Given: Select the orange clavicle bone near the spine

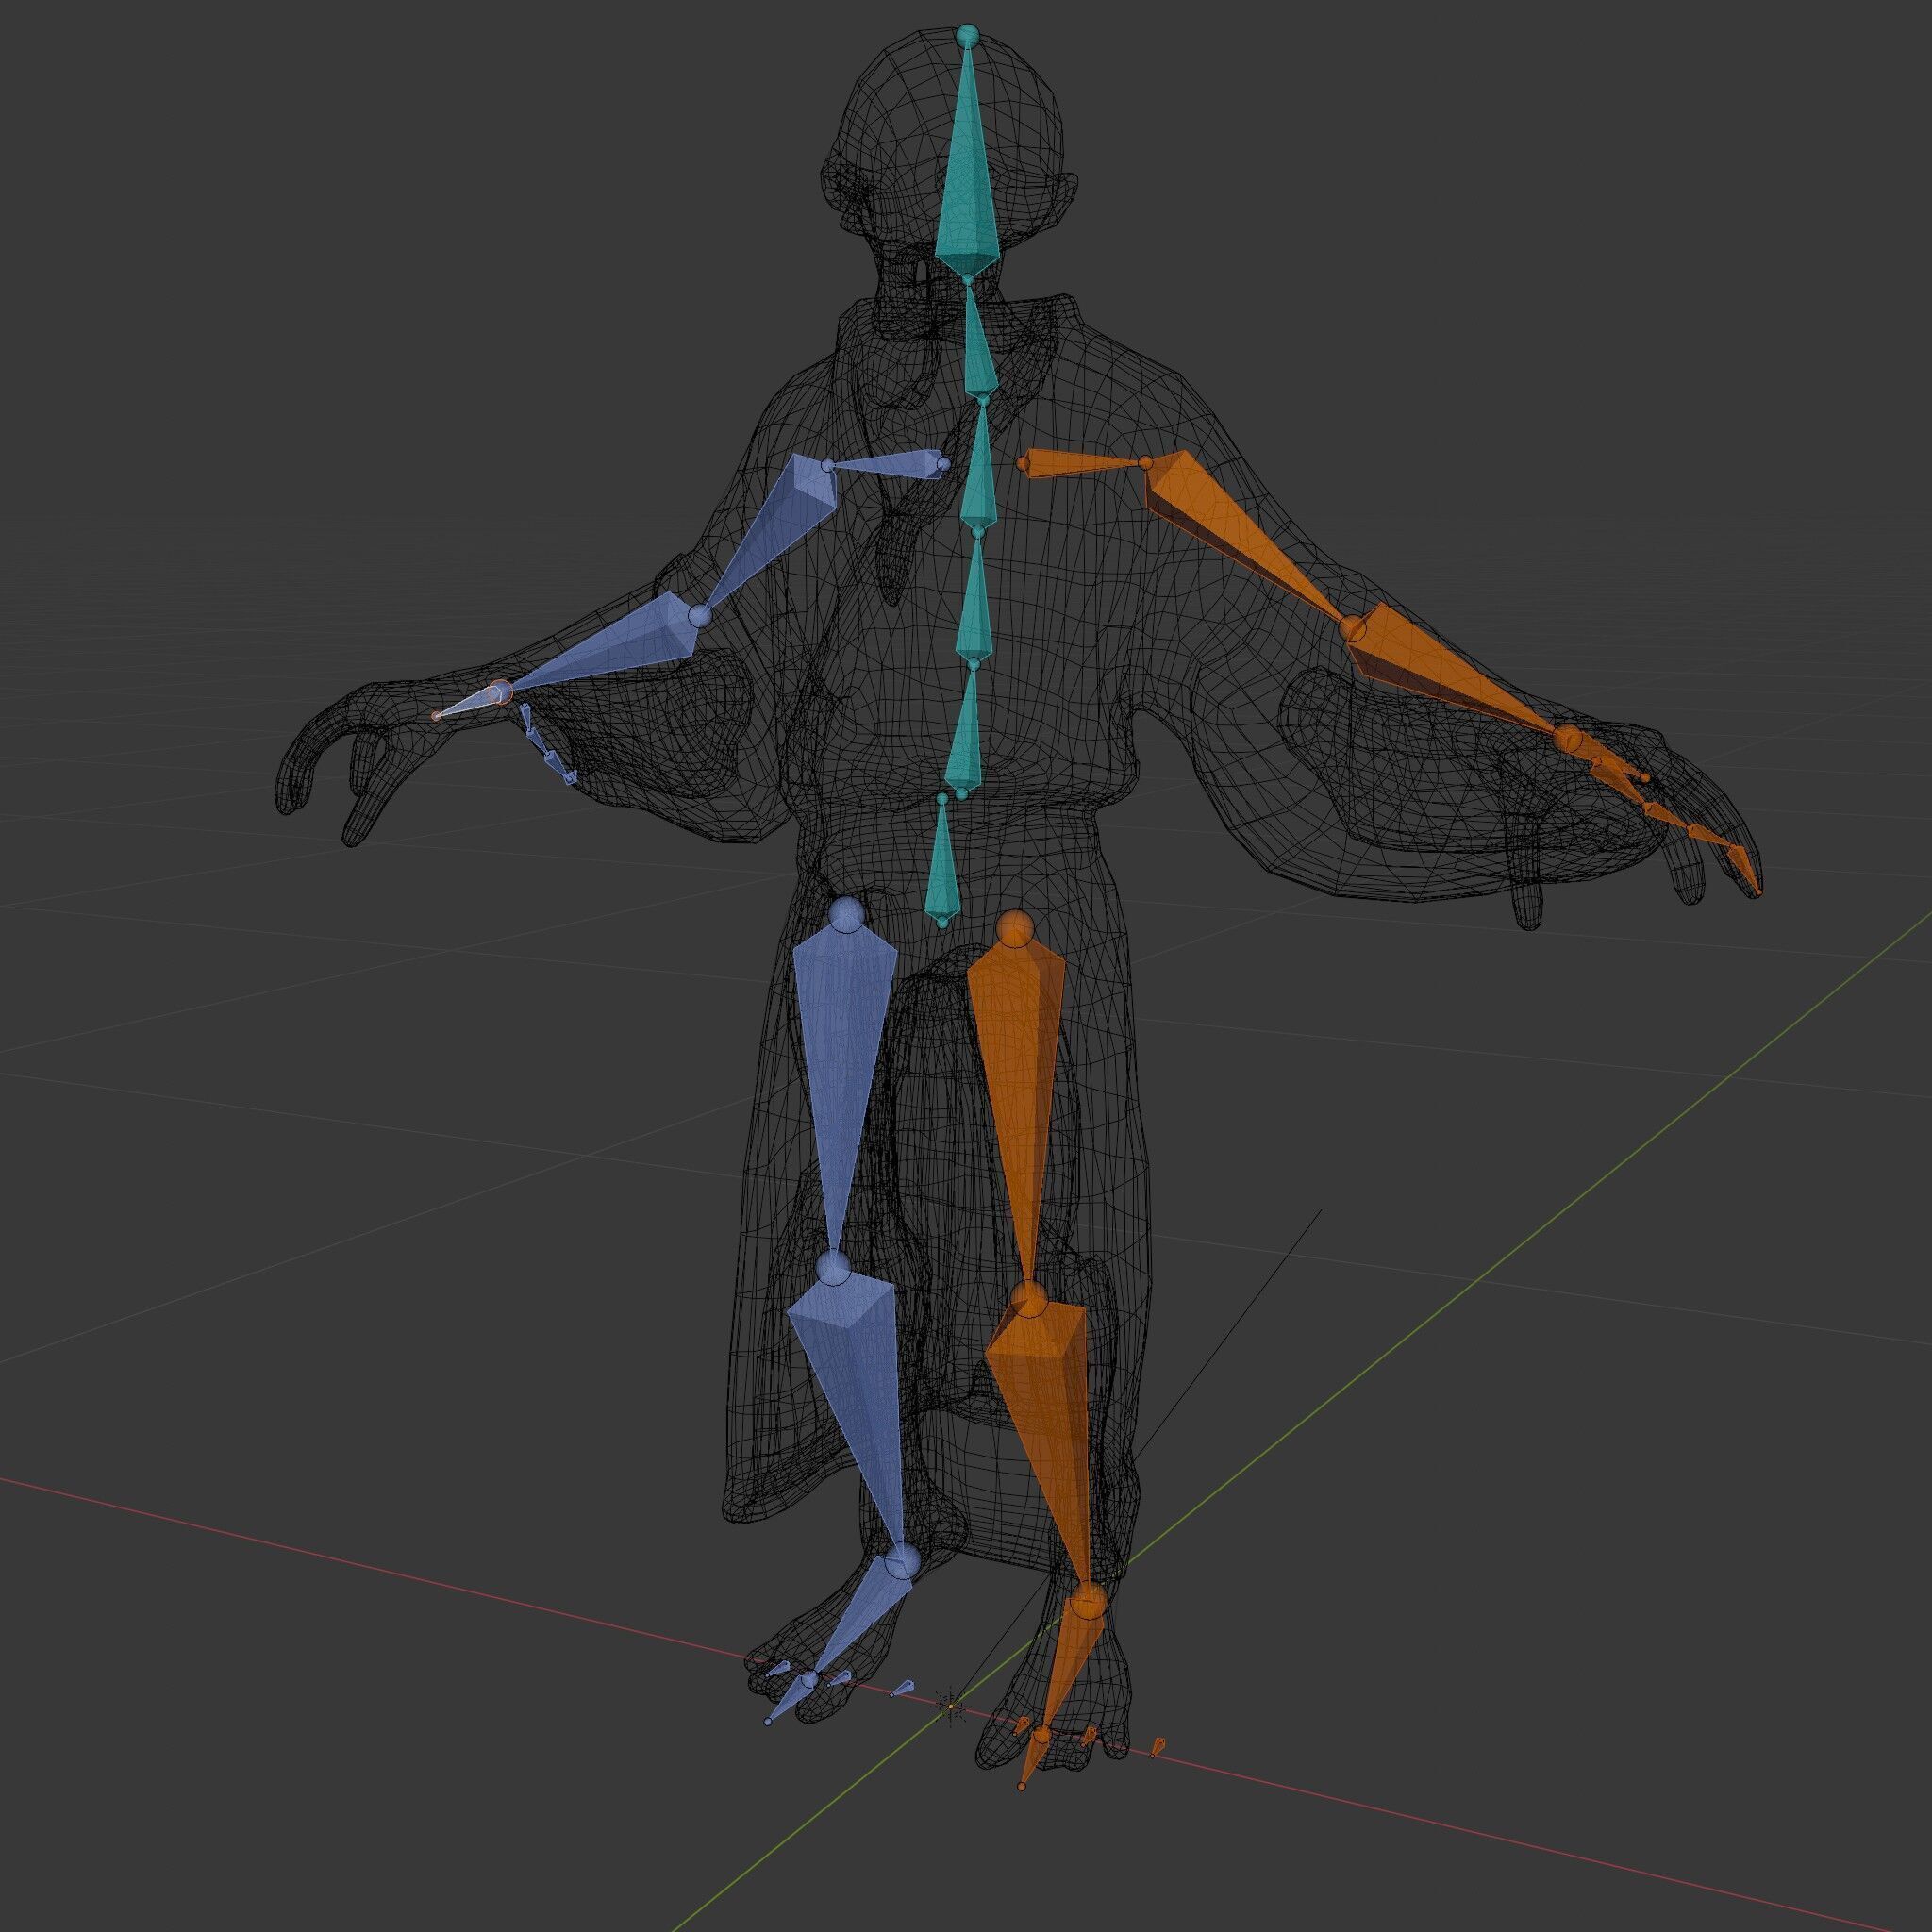Looking at the screenshot, I should click(x=1084, y=465).
